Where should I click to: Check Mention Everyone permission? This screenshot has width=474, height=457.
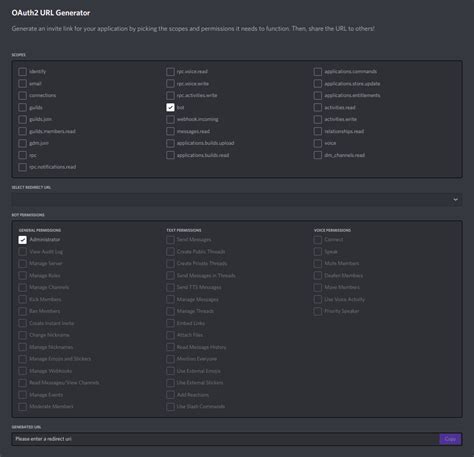tap(170, 359)
